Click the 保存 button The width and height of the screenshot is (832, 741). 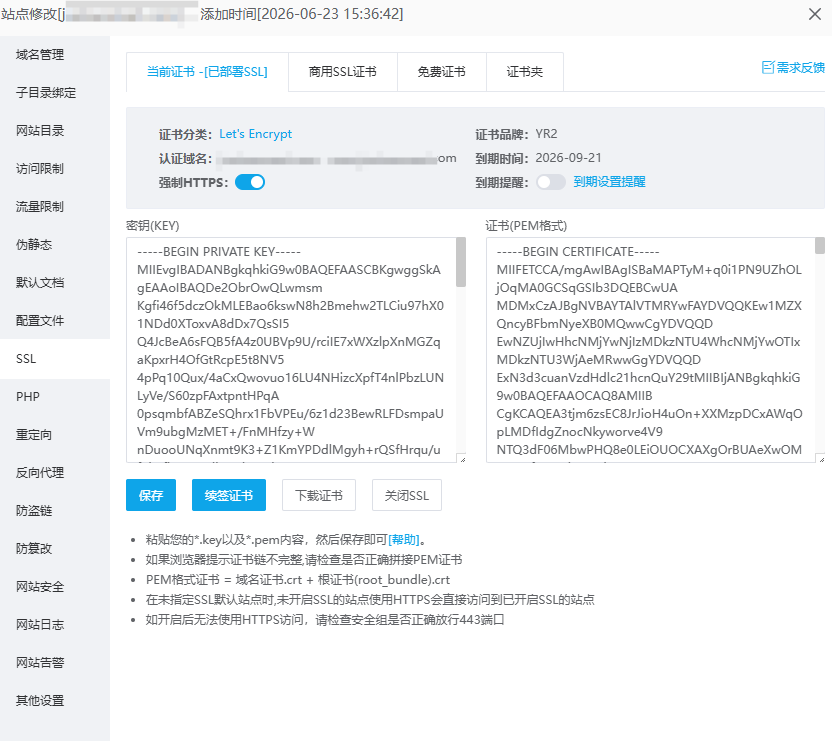pyautogui.click(x=151, y=495)
